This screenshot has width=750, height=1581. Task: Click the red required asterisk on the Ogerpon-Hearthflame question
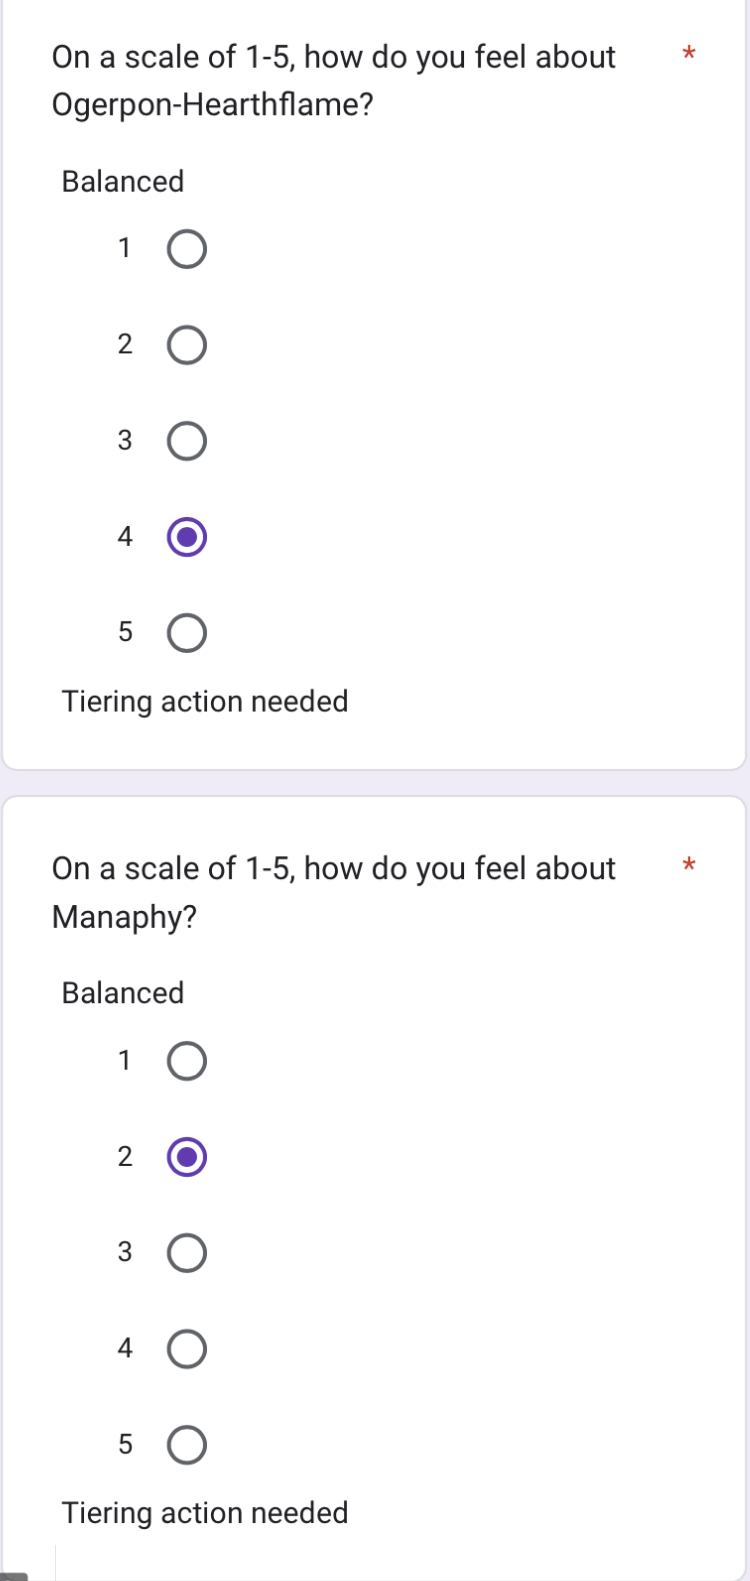click(x=688, y=53)
